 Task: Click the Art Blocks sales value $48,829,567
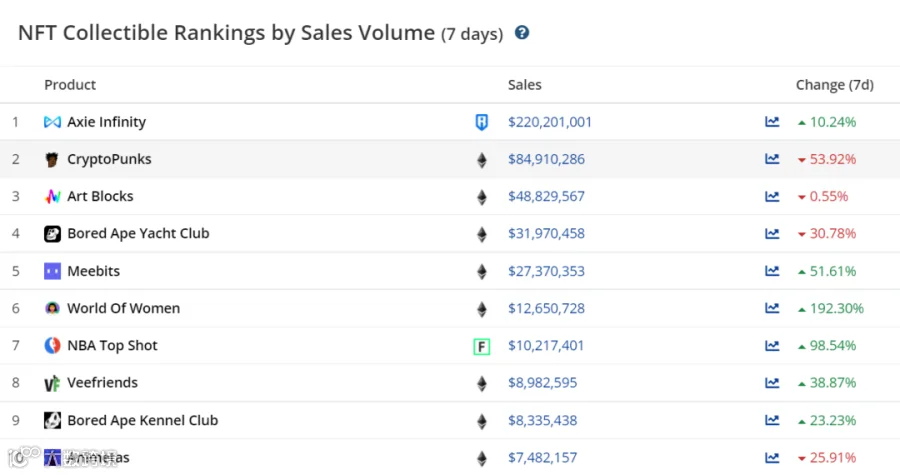coord(546,197)
